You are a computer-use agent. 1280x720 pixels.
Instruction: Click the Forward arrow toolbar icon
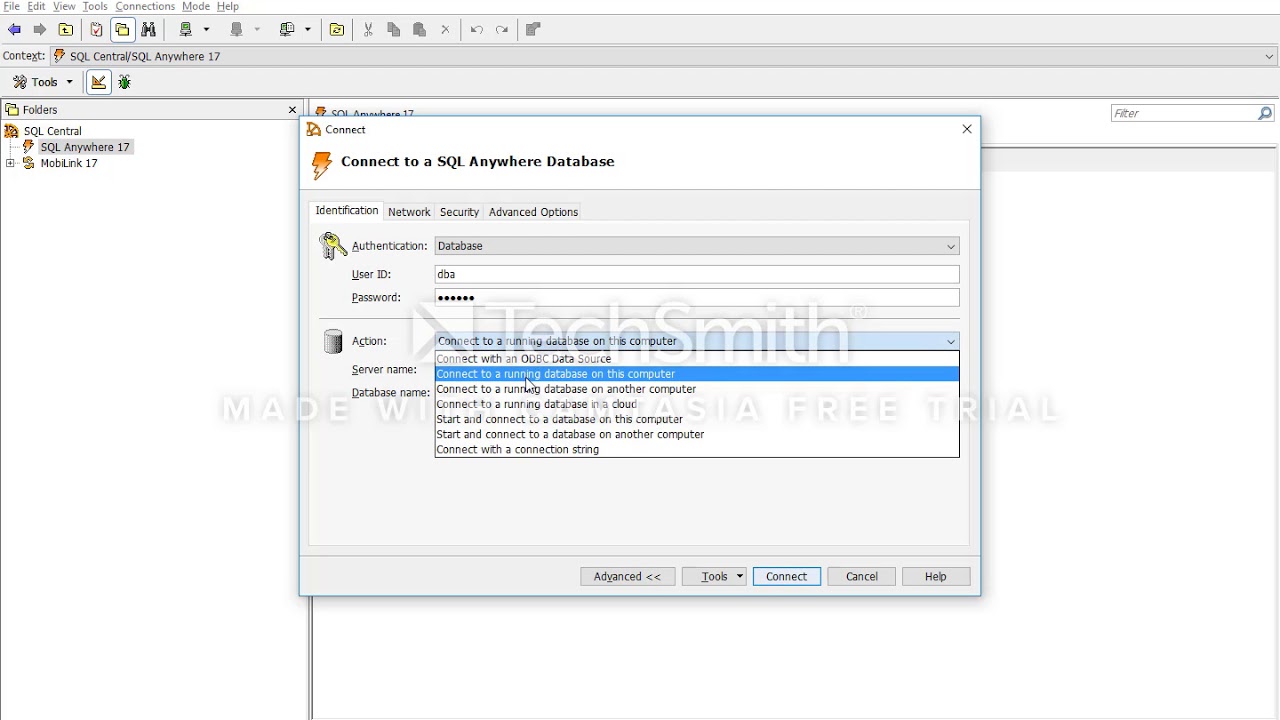click(x=40, y=30)
